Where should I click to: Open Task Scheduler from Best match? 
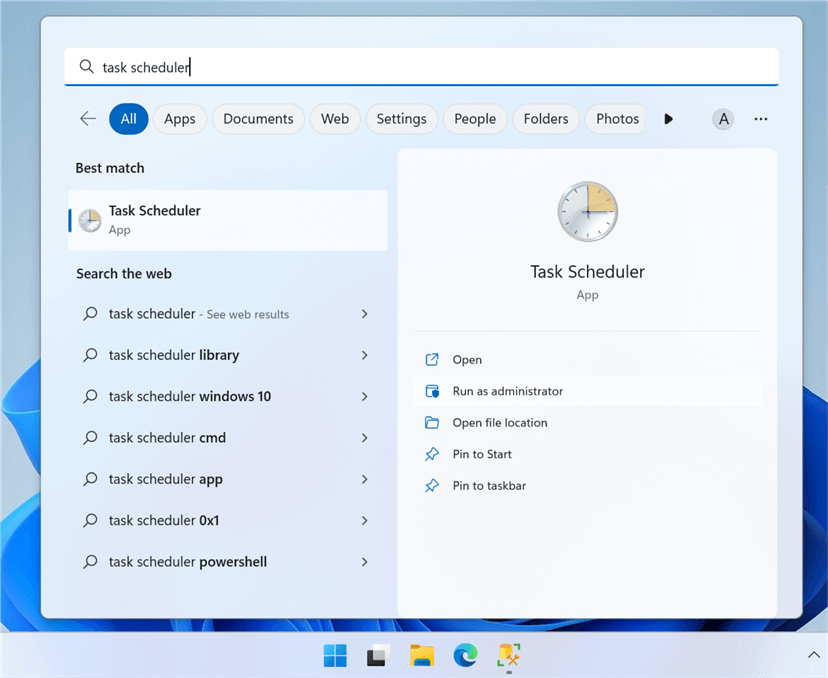pos(227,220)
